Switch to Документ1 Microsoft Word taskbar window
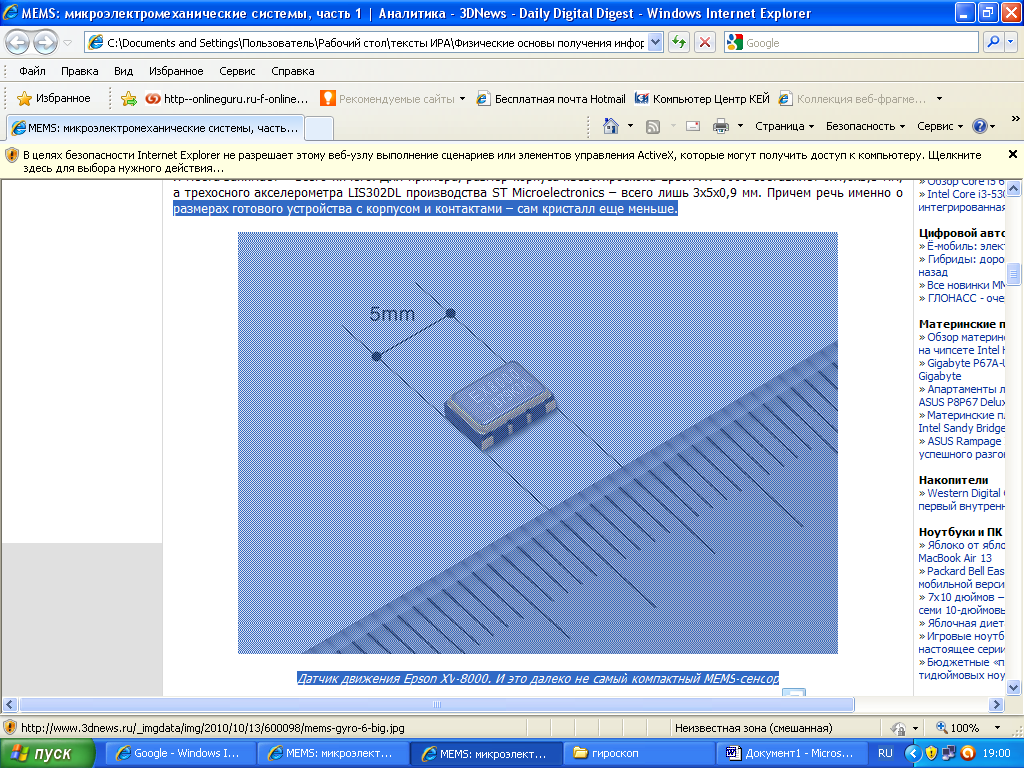Image resolution: width=1024 pixels, height=768 pixels. pyautogui.click(x=792, y=753)
